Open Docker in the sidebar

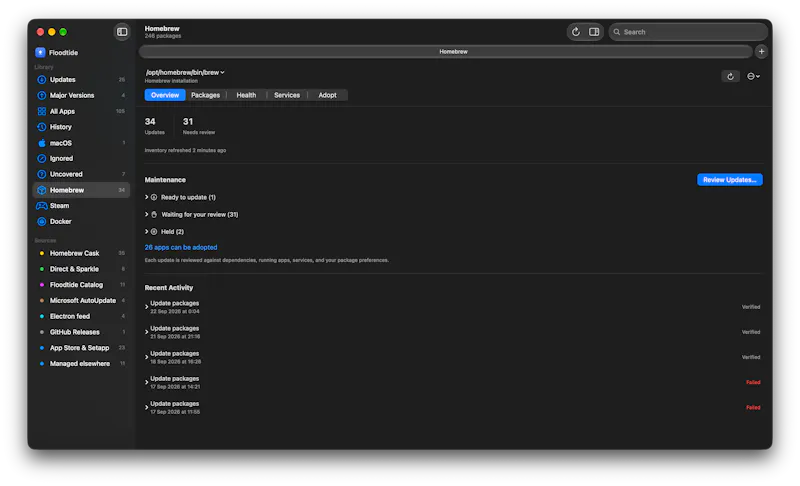pyautogui.click(x=81, y=222)
